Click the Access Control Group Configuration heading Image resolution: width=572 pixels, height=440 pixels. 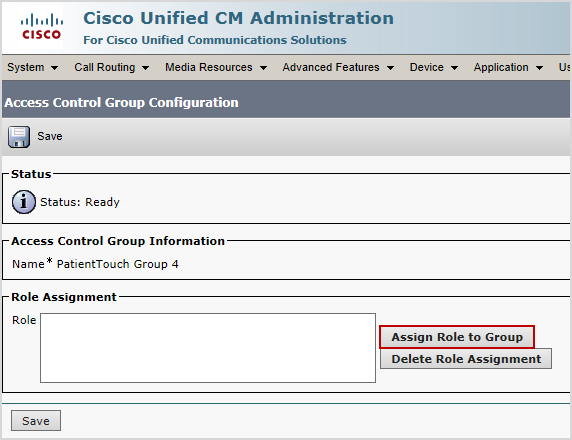121,103
